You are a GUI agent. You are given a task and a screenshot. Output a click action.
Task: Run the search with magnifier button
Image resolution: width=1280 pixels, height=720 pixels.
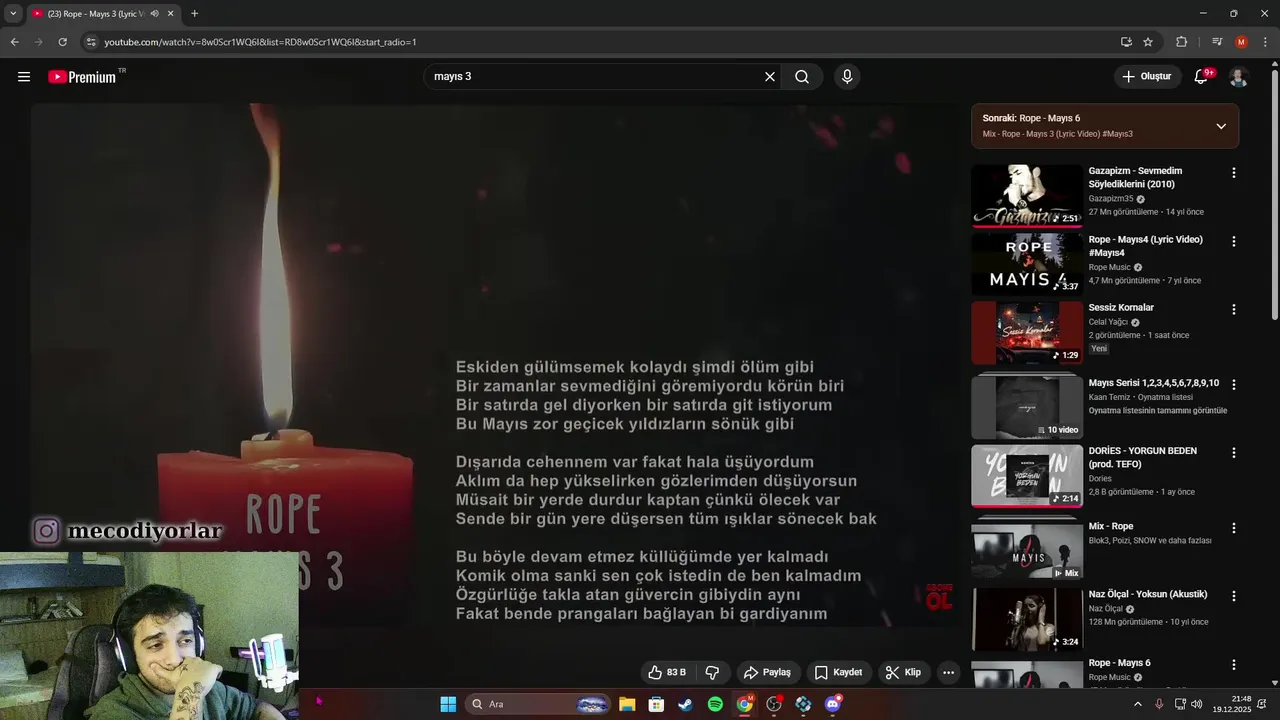[802, 77]
